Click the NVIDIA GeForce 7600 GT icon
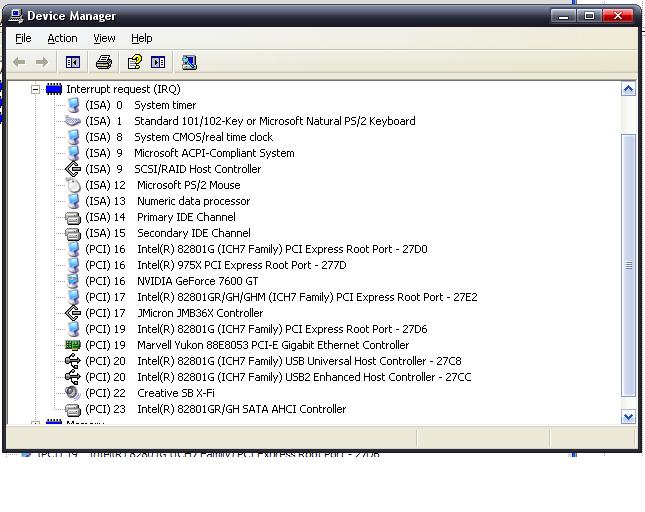 73,281
